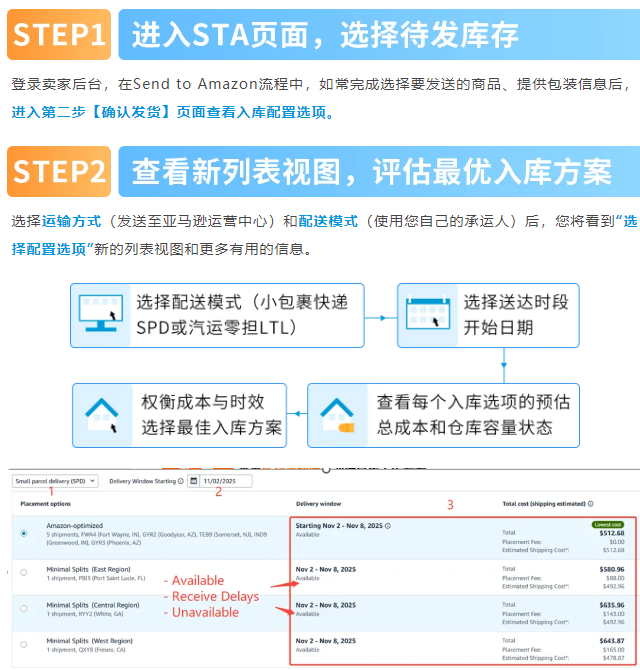Click the calendar icon beside the date field
Screen dimensions: 640x670
(x=193, y=481)
